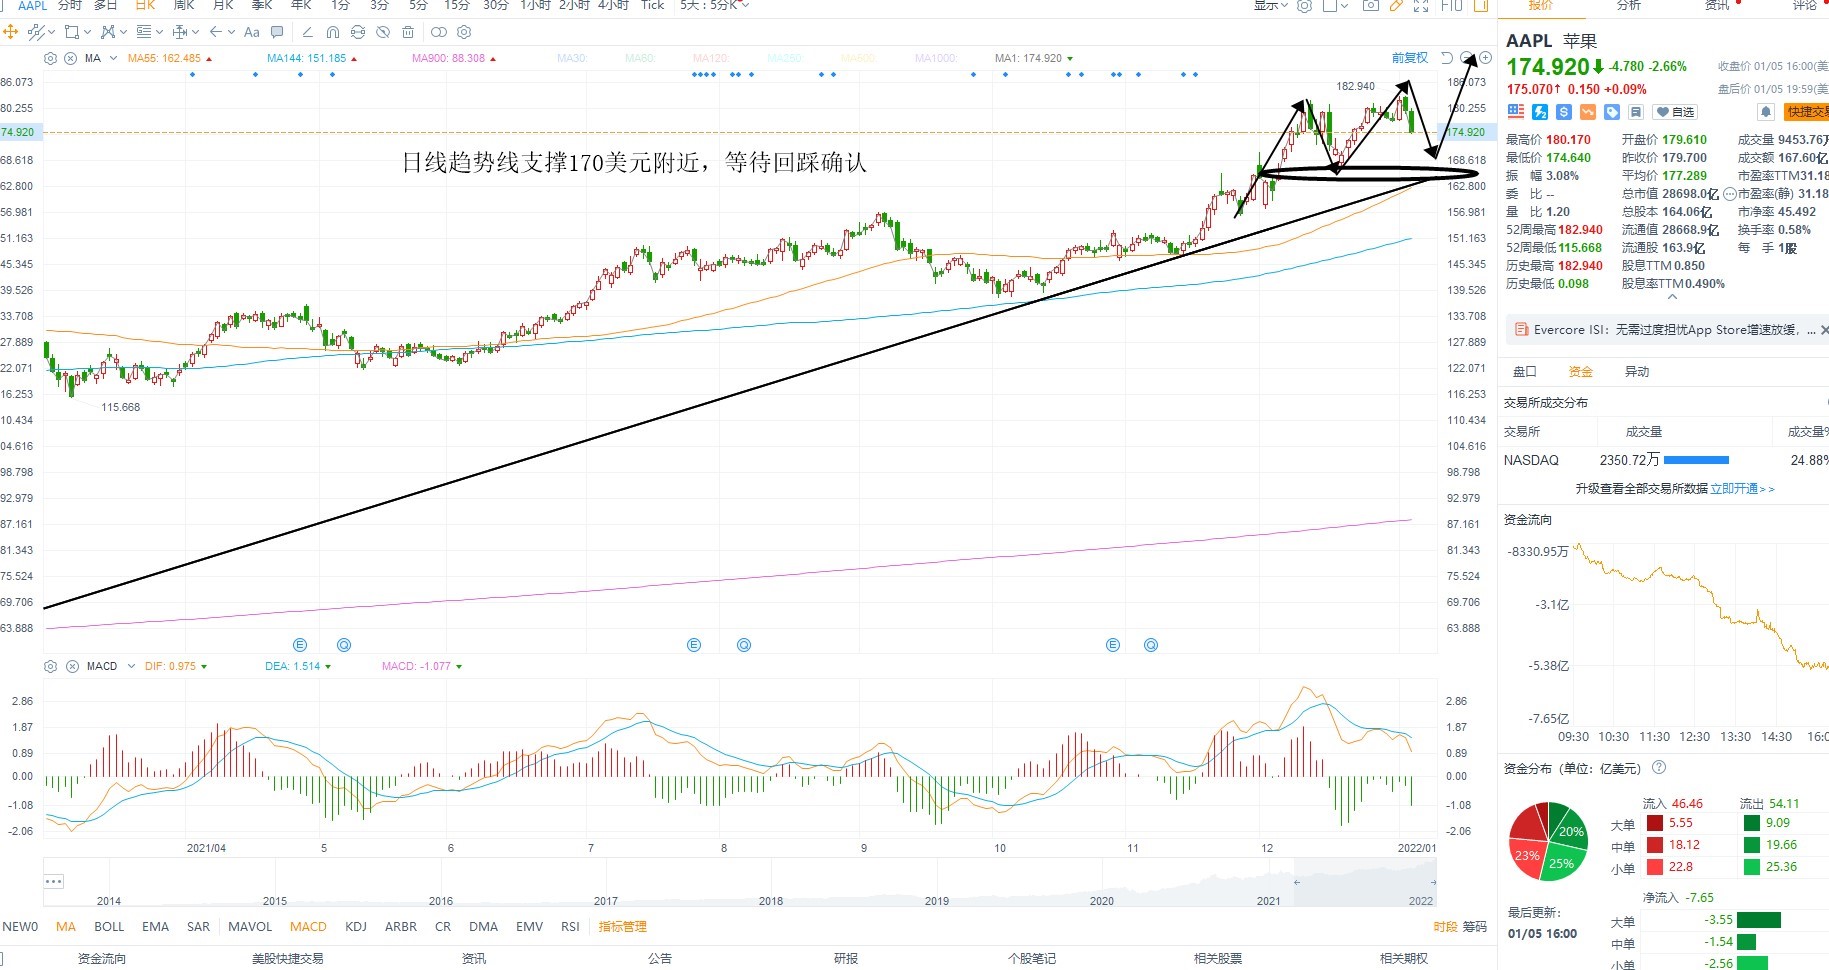Open the 分析 analysis tab
Image resolution: width=1829 pixels, height=970 pixels.
(x=1629, y=6)
